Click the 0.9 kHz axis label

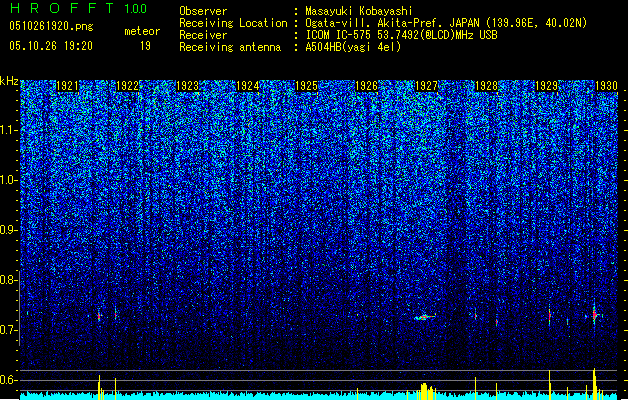8,230
